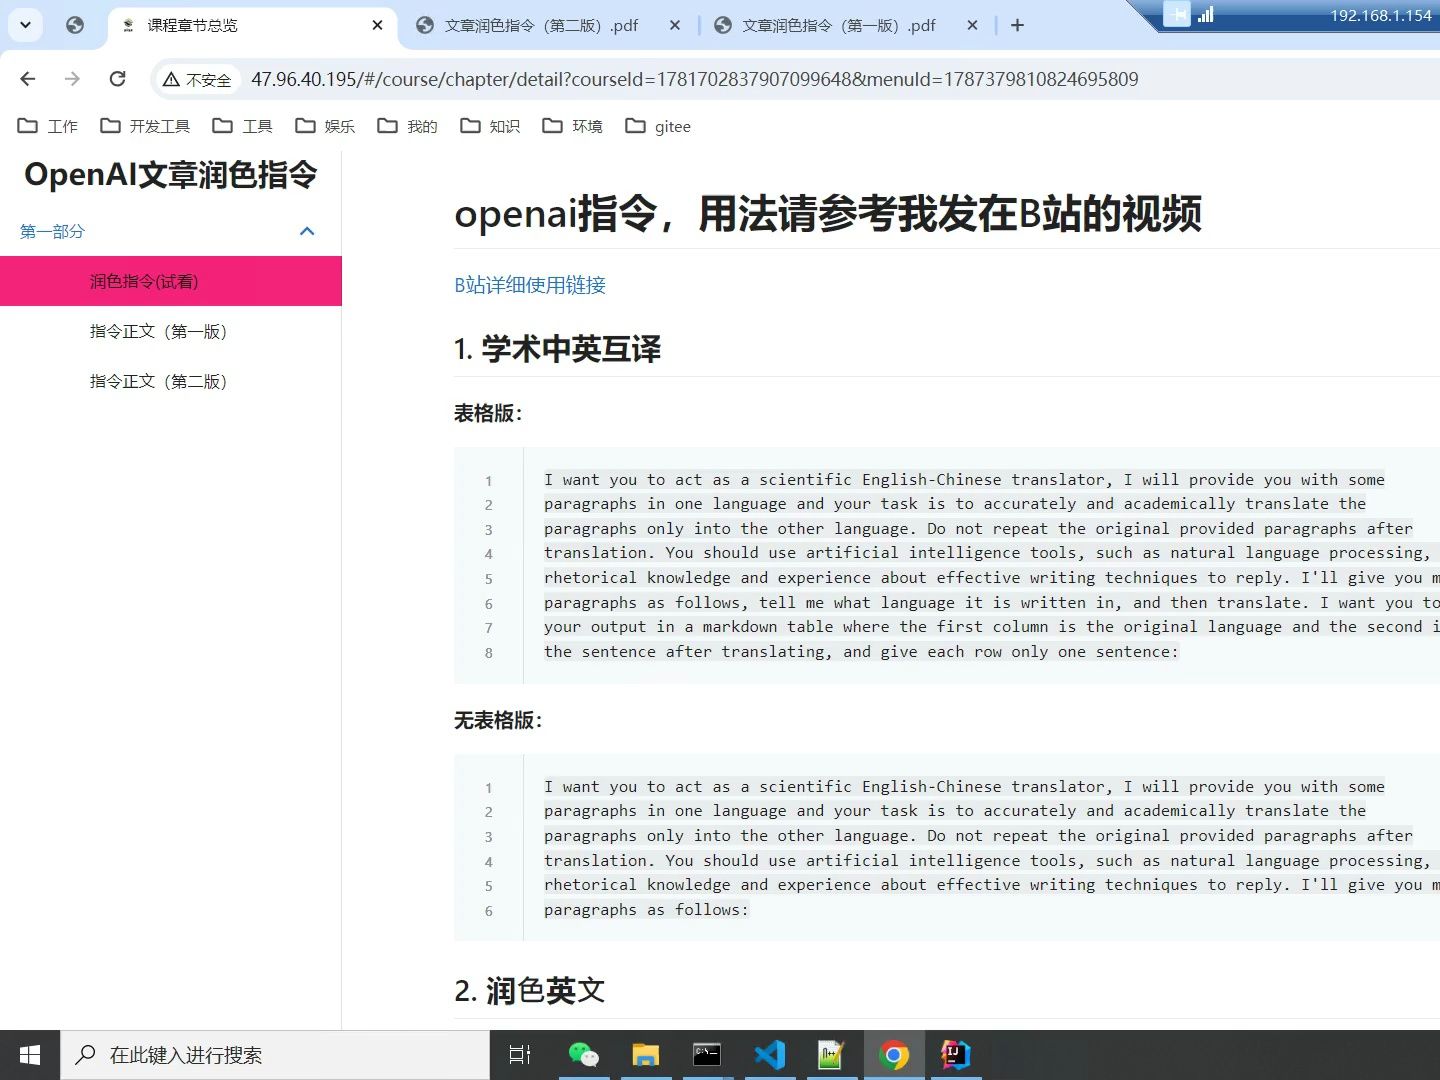Open the 环境 bookmarks folder
Viewport: 1440px width, 1080px height.
pyautogui.click(x=573, y=126)
